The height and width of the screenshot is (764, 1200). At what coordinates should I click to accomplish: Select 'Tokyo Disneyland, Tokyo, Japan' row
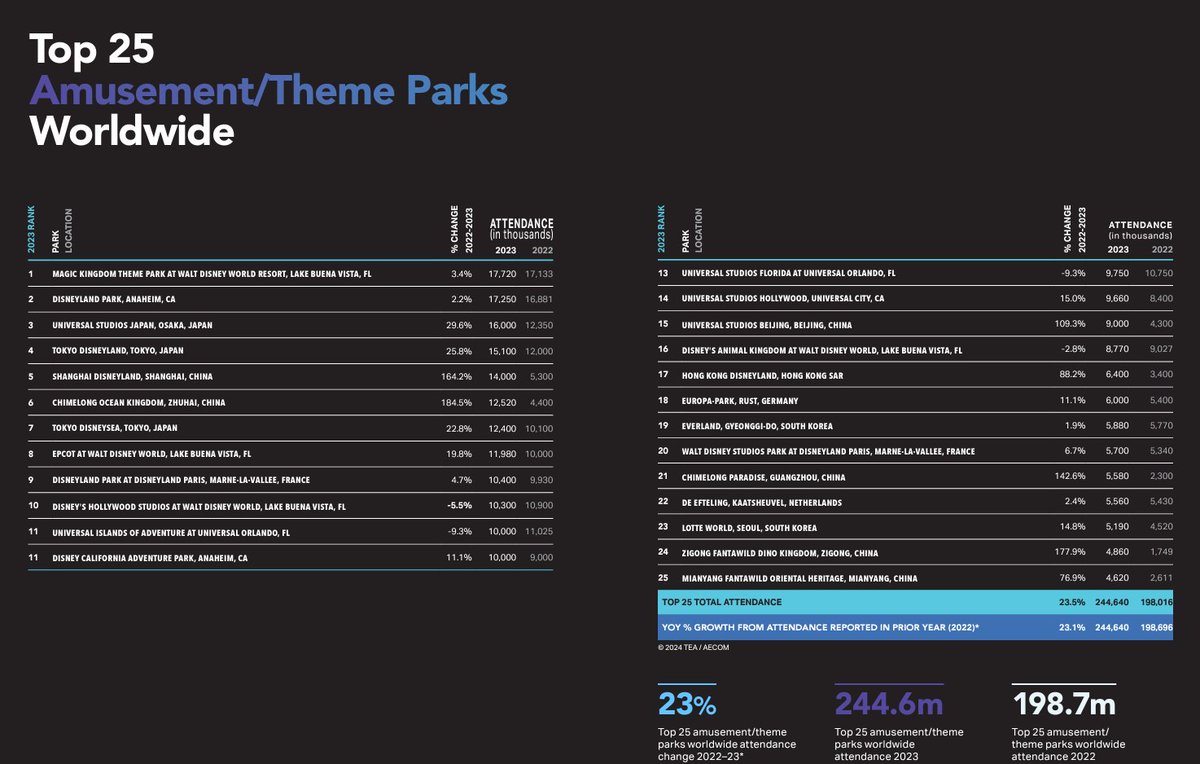290,350
